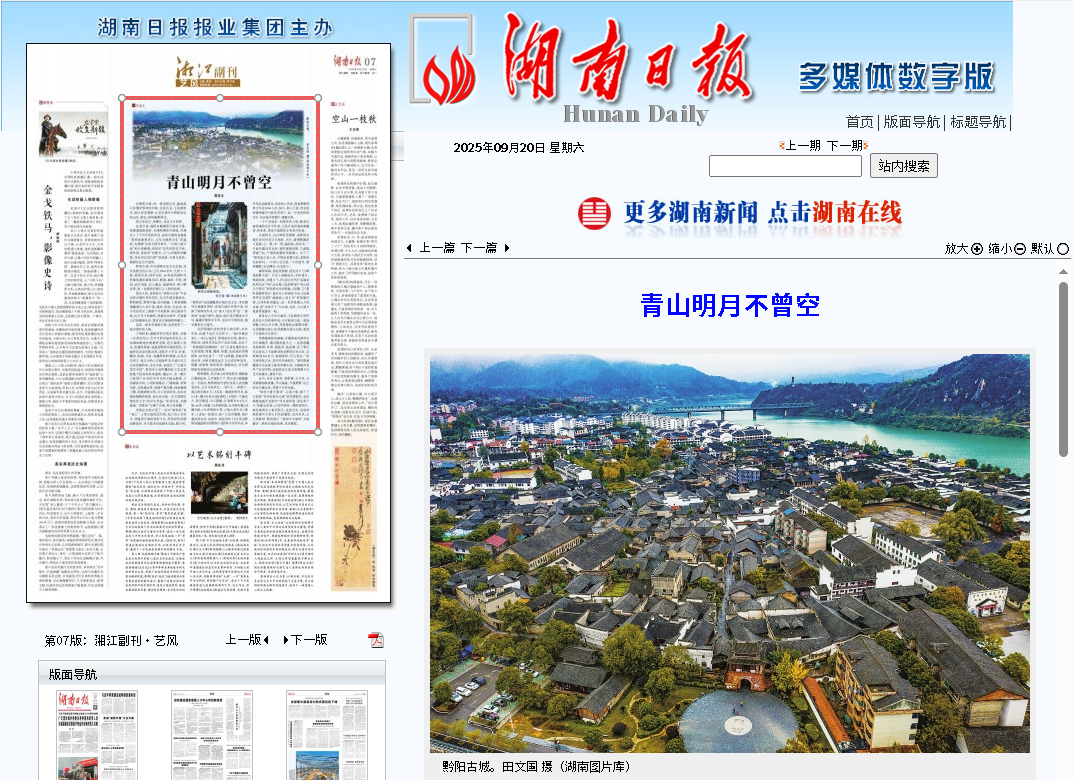Click the scrollbar up arrow in article pane
Image resolution: width=1073 pixels, height=780 pixels.
(x=1063, y=272)
